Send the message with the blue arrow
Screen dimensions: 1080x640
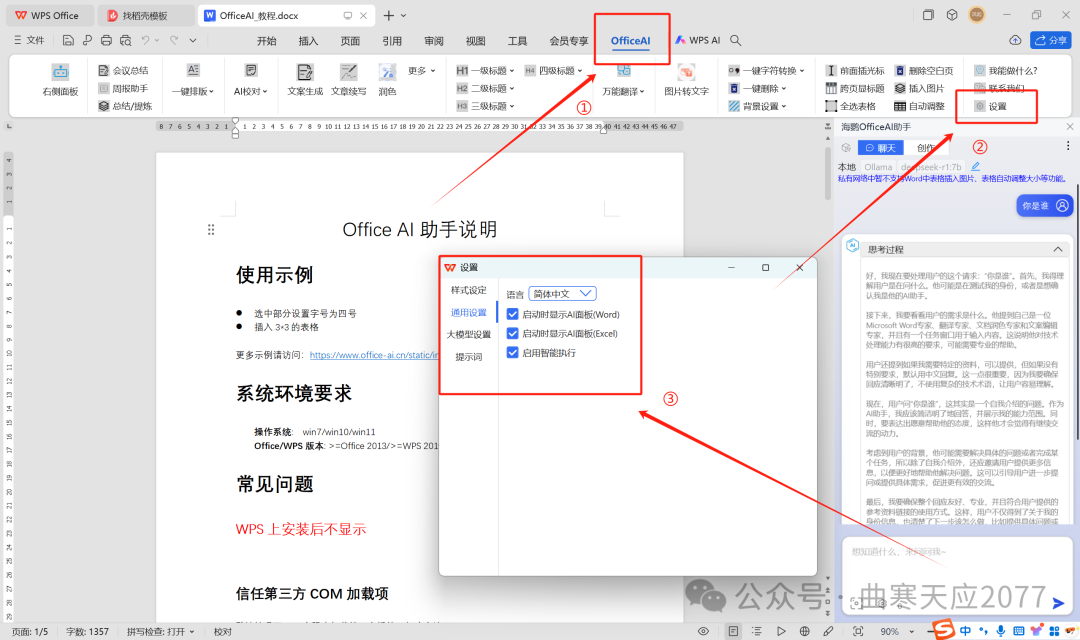pos(1058,603)
